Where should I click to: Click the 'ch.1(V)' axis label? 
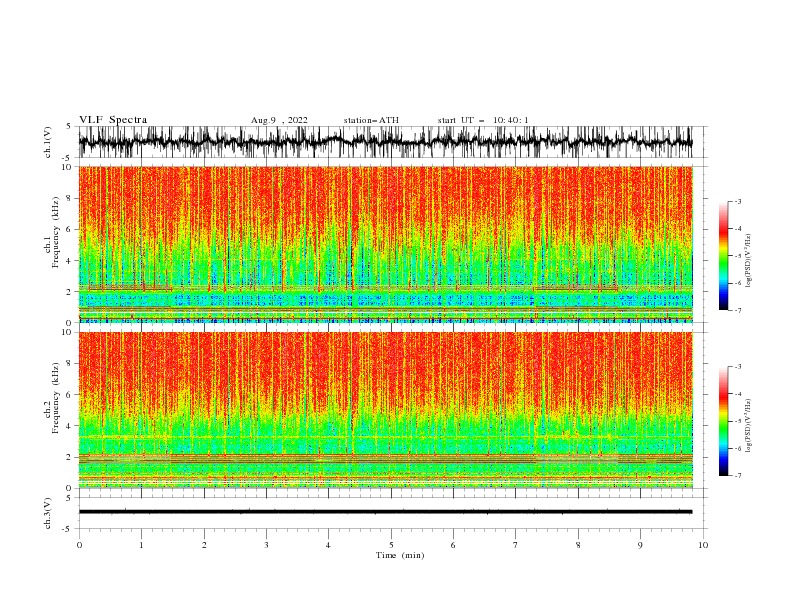click(48, 142)
